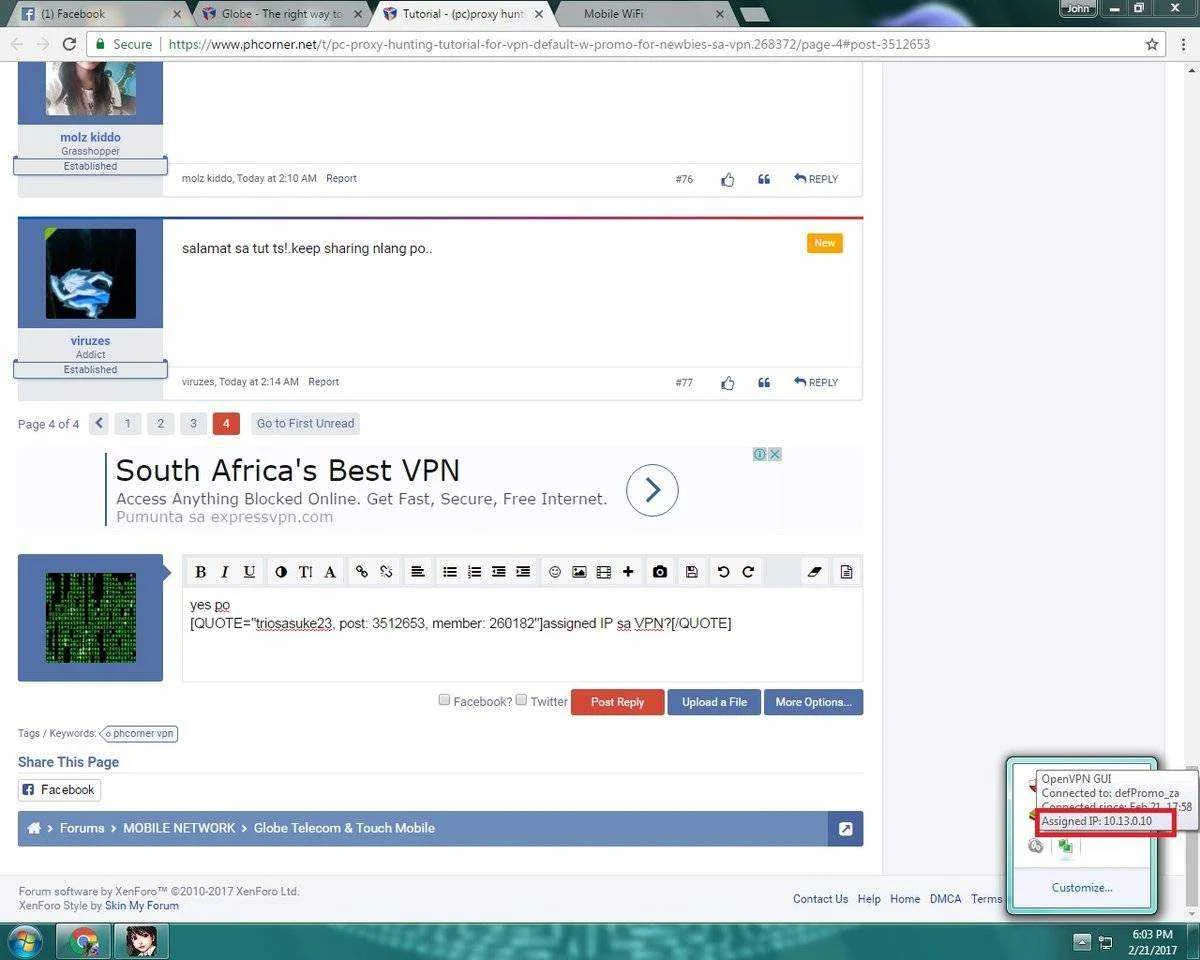Screen dimensions: 1200x960
Task: Click reply message text area
Action: pyautogui.click(x=522, y=634)
